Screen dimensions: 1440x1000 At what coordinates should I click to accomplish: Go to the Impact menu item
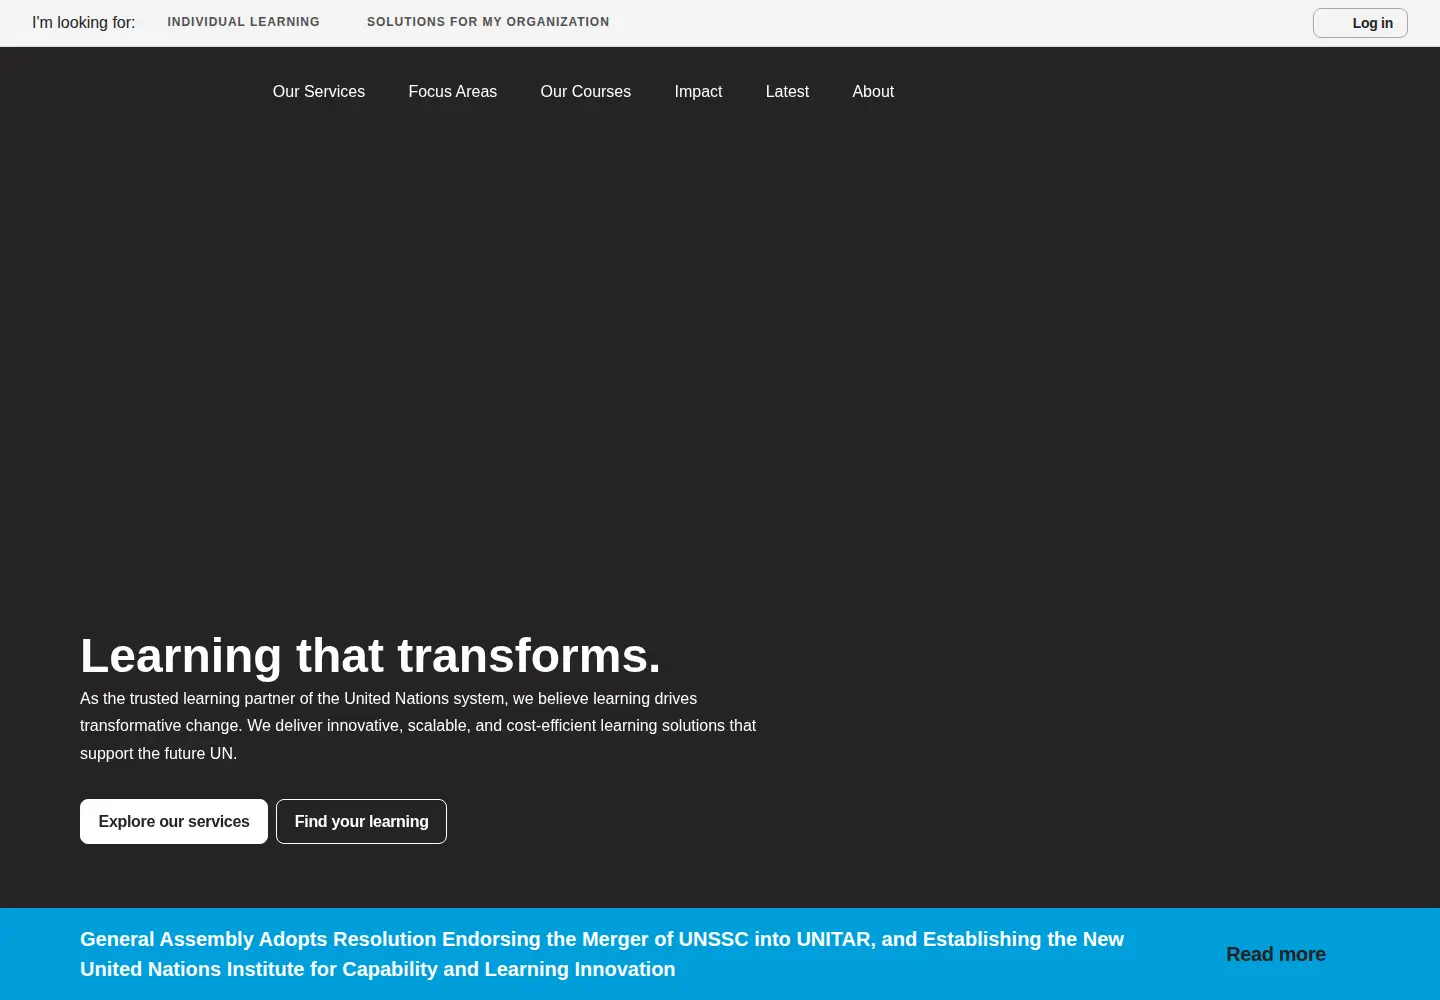[698, 91]
